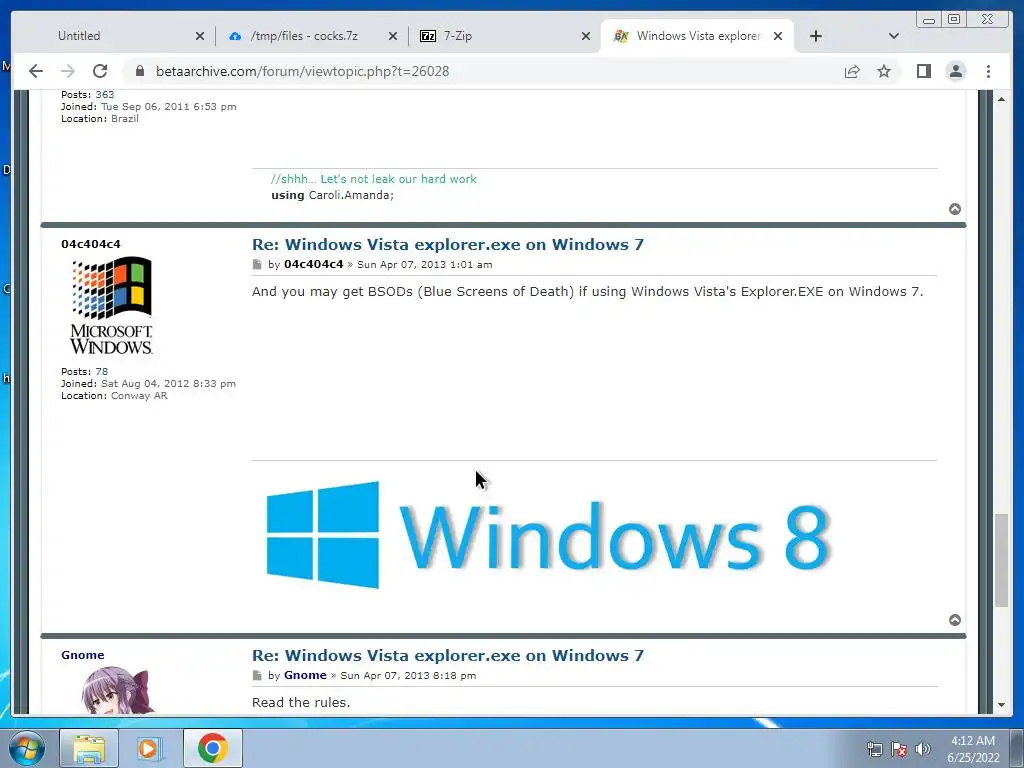Jump to top from Brazil user's post
The height and width of the screenshot is (768, 1024).
955,209
